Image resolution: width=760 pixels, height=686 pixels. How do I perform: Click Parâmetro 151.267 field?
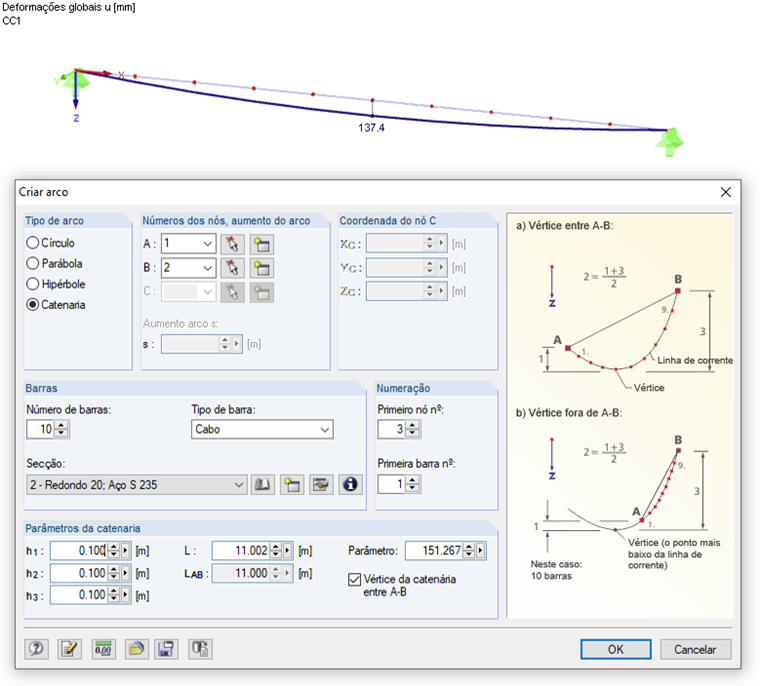tap(434, 550)
